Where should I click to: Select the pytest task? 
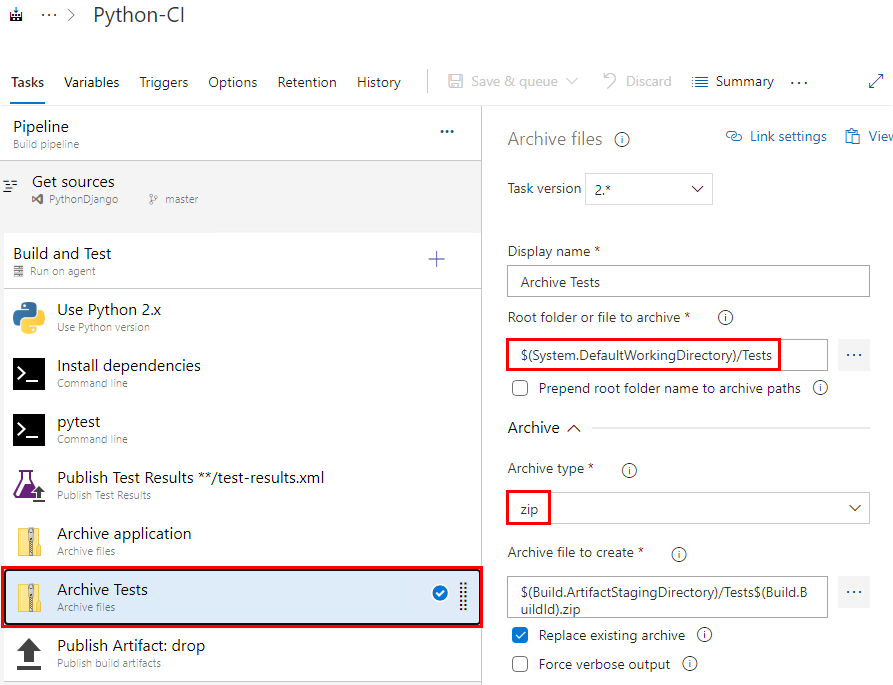click(x=242, y=430)
